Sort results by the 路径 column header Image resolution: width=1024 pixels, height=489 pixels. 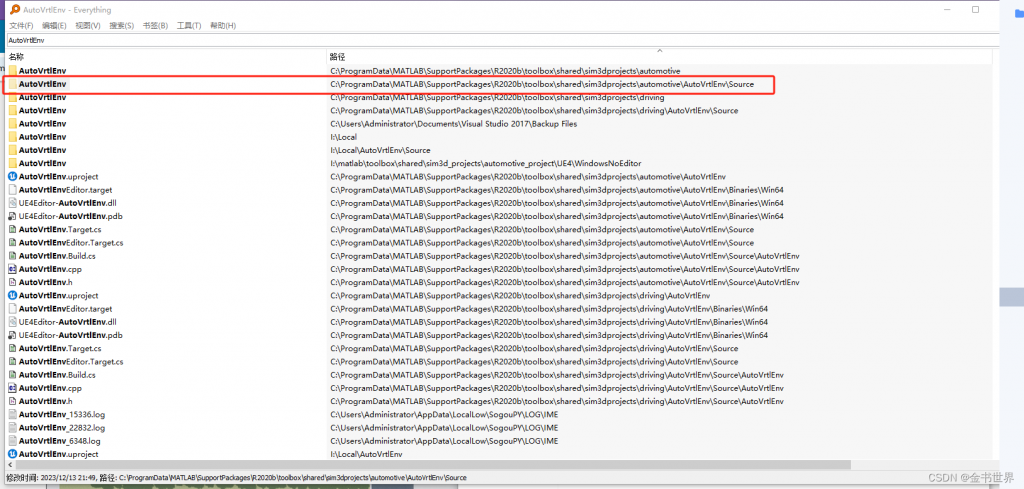coord(660,57)
